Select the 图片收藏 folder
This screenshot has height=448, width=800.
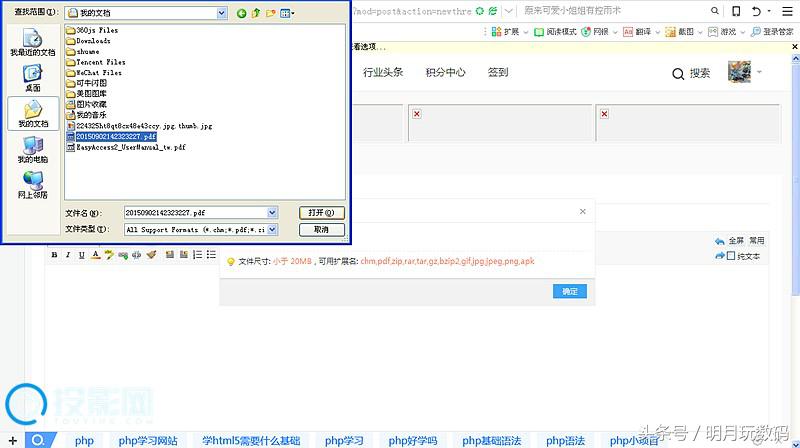(x=87, y=104)
